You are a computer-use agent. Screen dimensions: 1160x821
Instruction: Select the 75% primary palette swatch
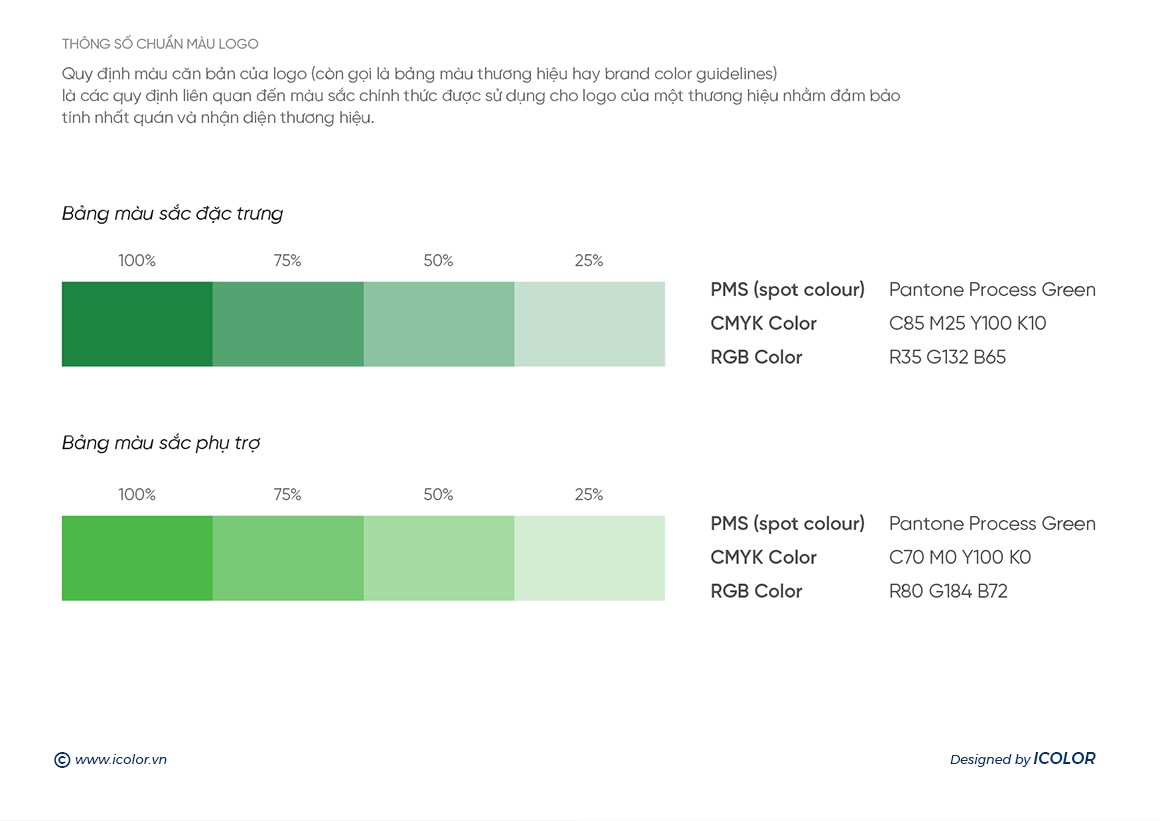(x=288, y=324)
